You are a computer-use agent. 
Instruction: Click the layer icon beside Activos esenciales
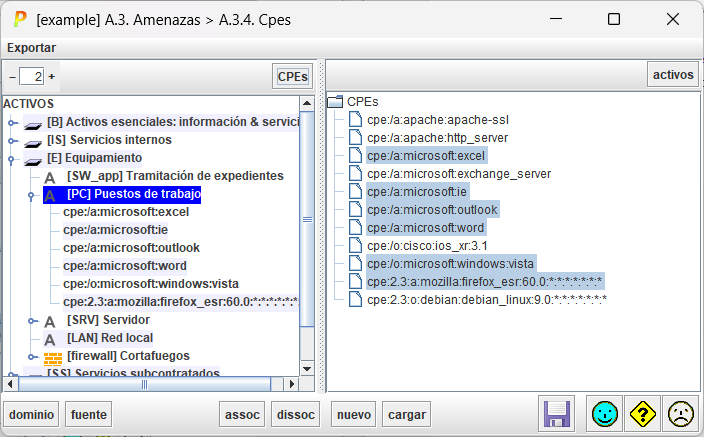click(33, 124)
